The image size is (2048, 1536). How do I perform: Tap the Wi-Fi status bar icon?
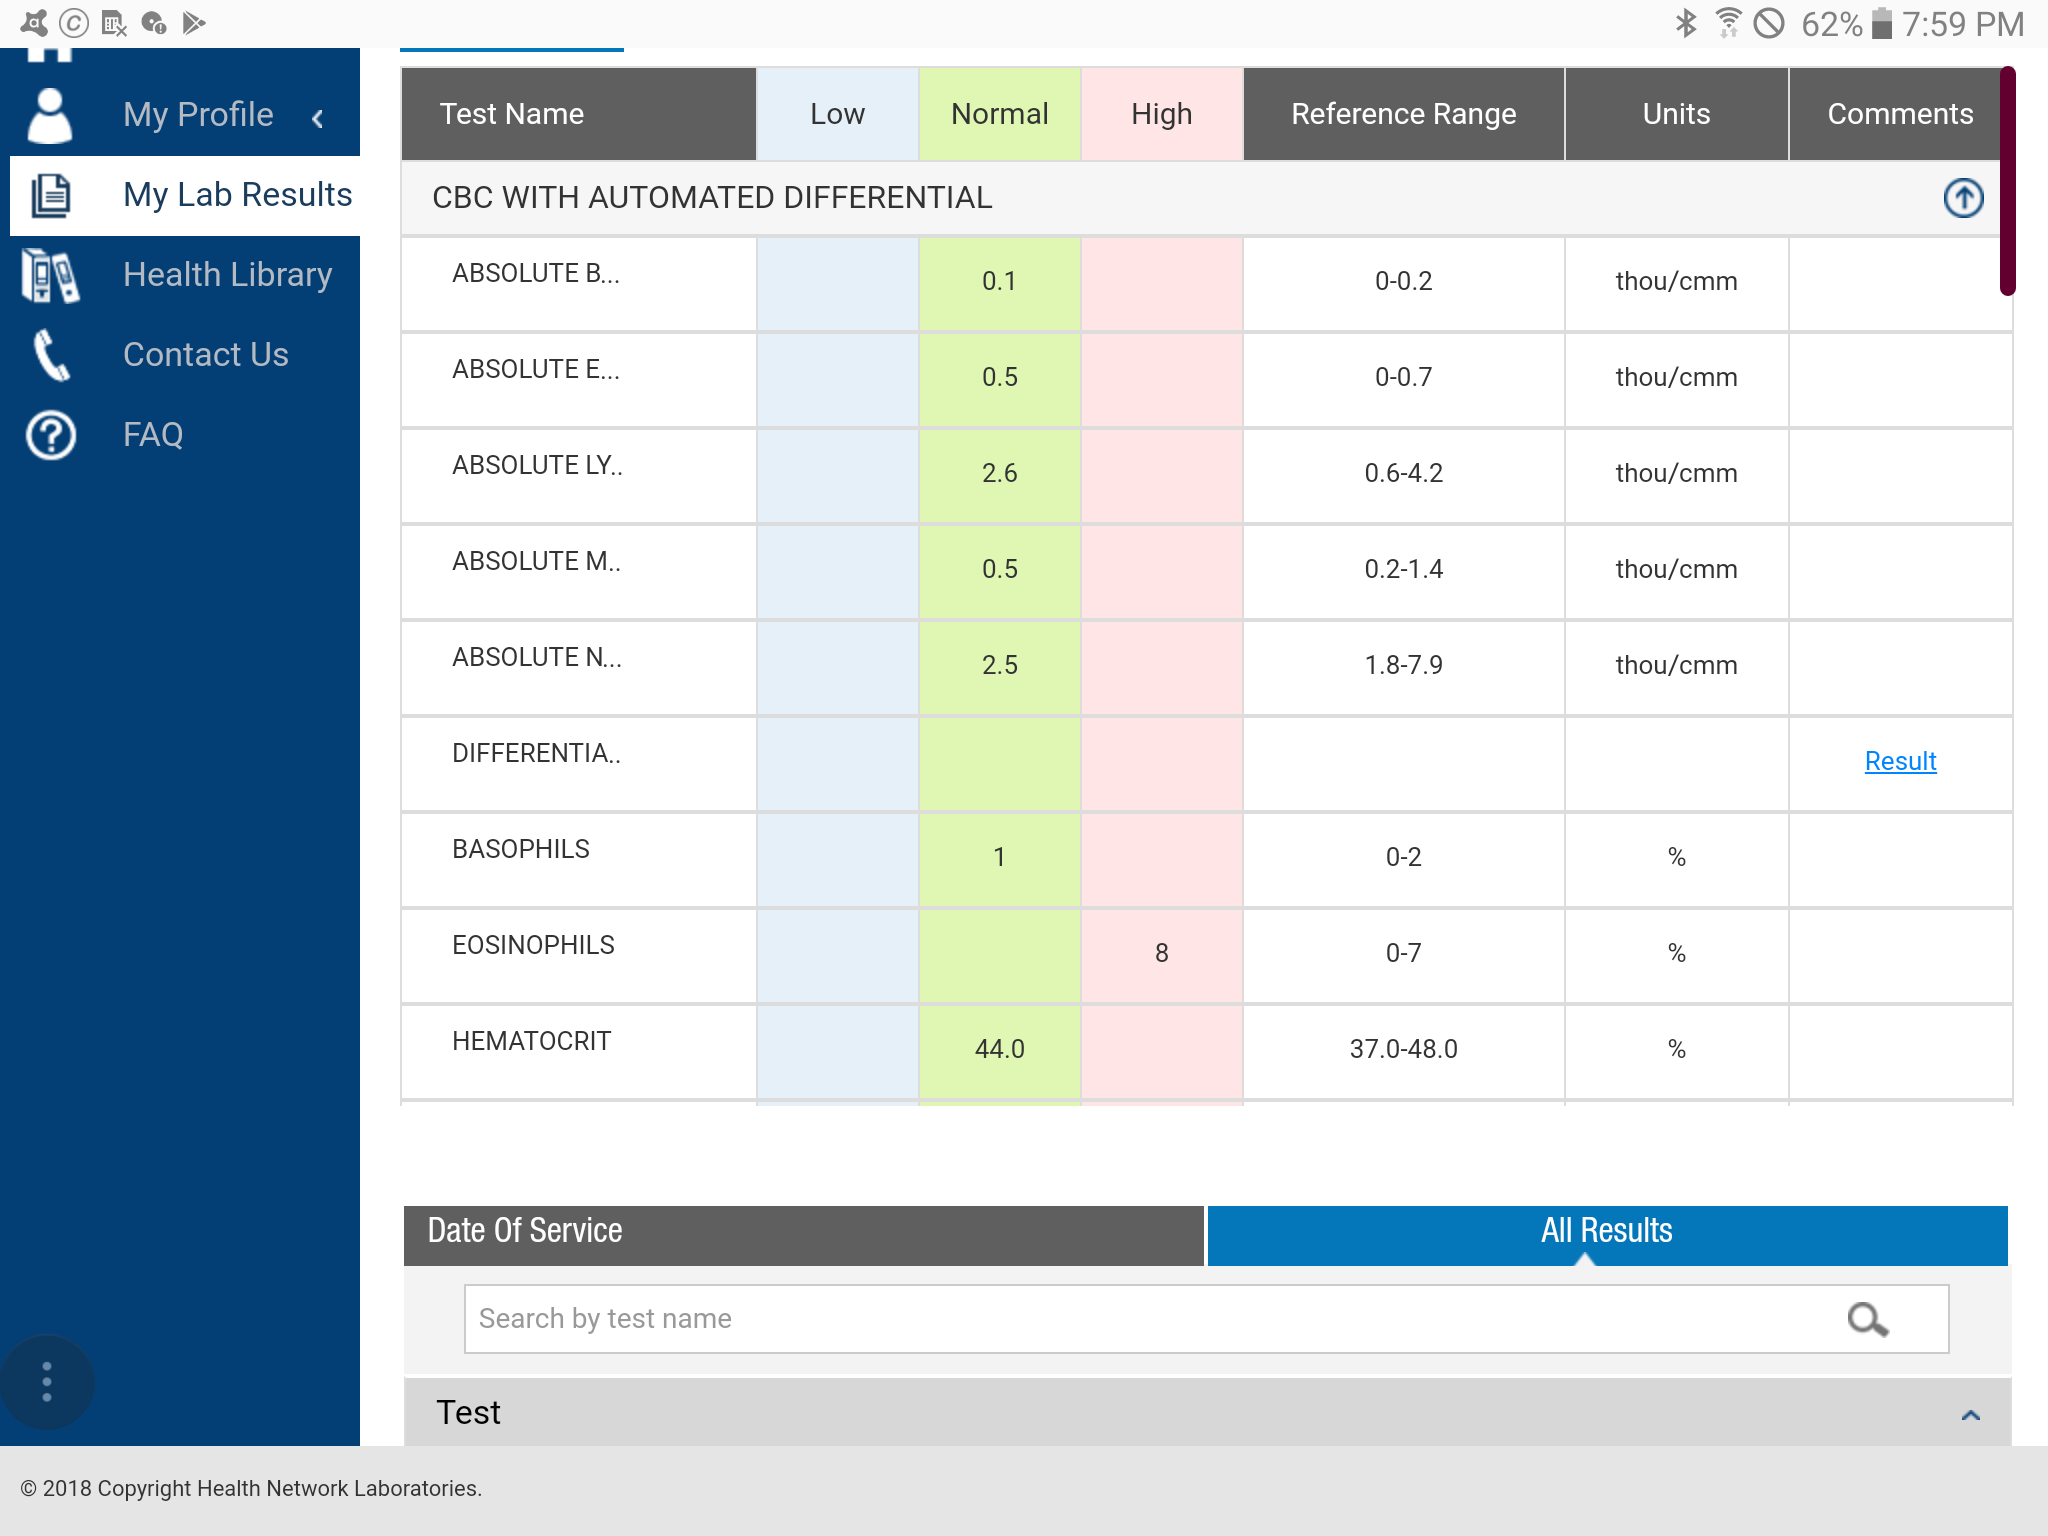[x=1728, y=23]
